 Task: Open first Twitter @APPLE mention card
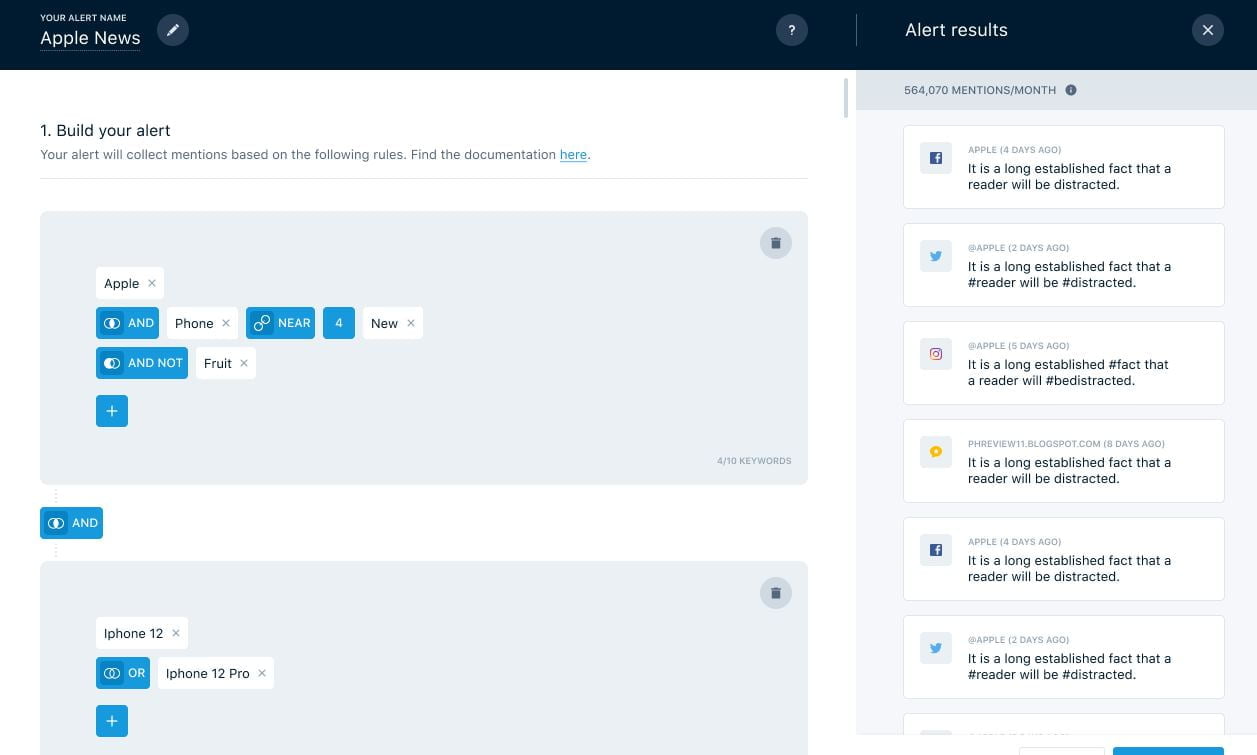tap(1064, 265)
